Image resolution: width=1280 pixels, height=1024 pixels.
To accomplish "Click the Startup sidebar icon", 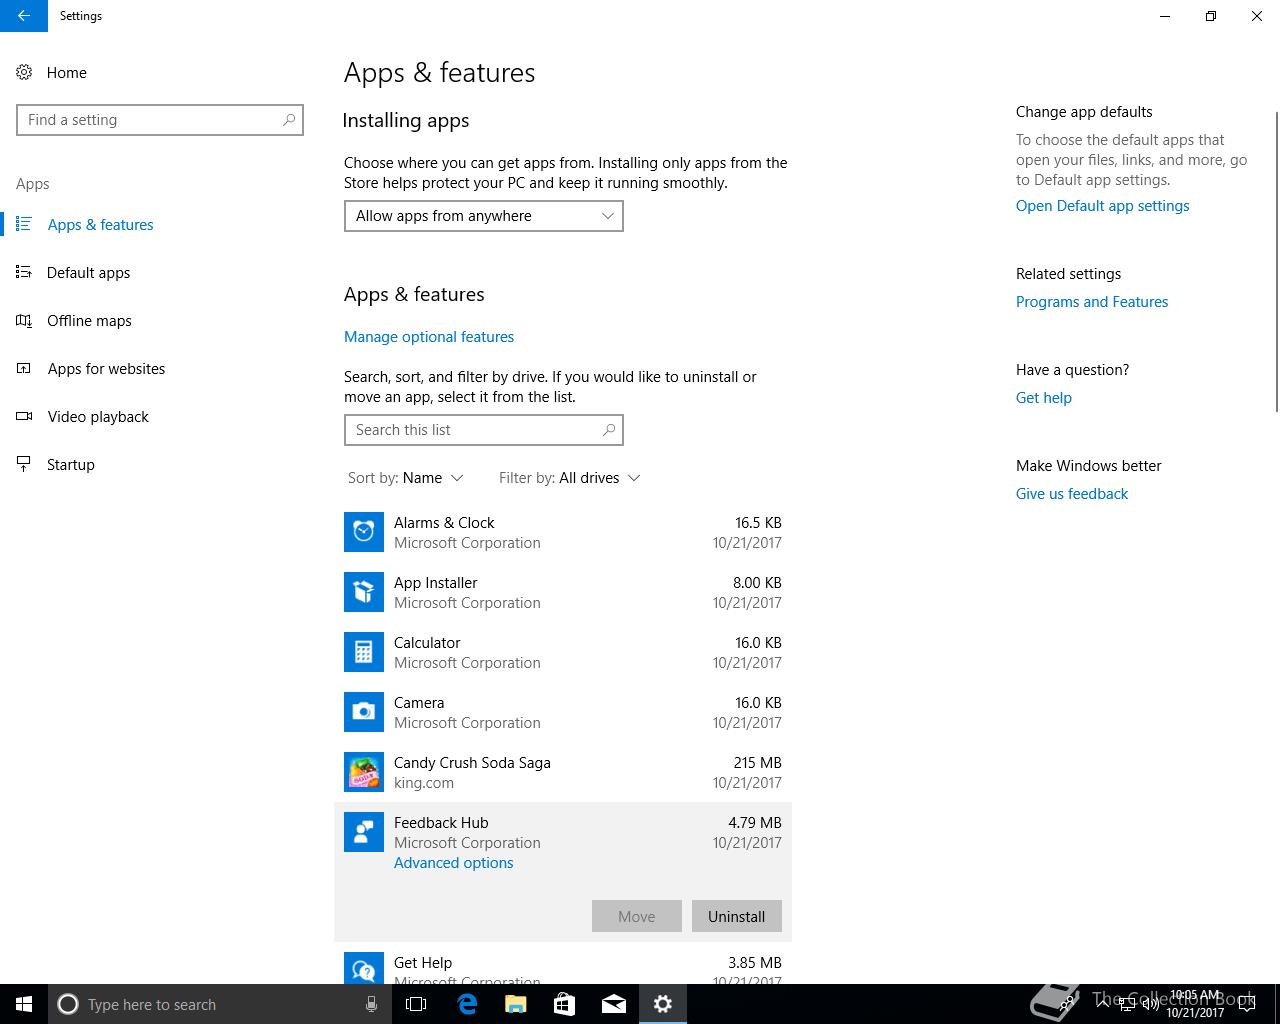I will pyautogui.click(x=24, y=464).
